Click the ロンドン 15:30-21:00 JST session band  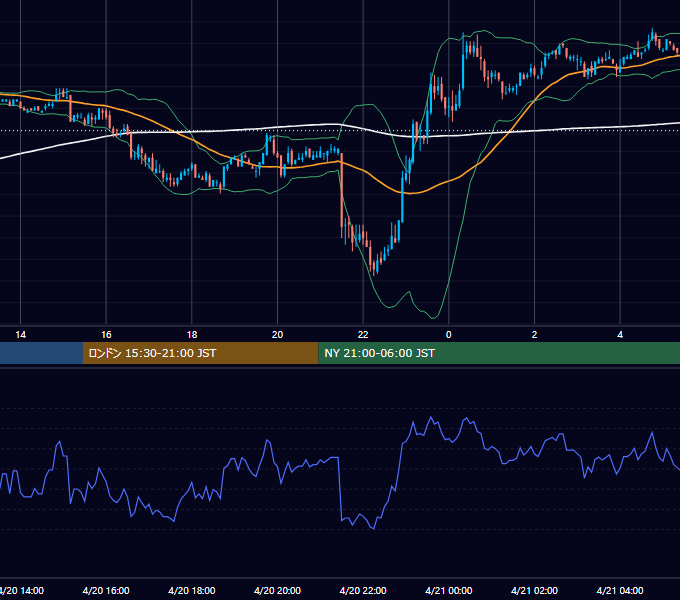tap(200, 353)
